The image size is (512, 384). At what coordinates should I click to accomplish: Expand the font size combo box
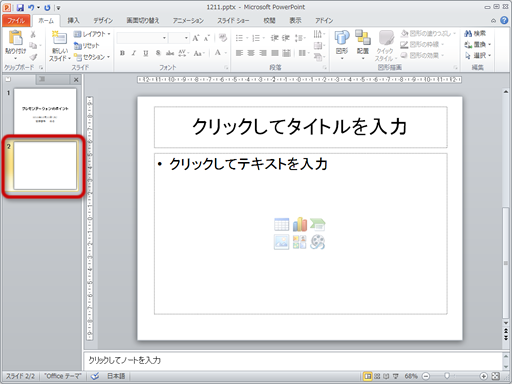coord(186,38)
